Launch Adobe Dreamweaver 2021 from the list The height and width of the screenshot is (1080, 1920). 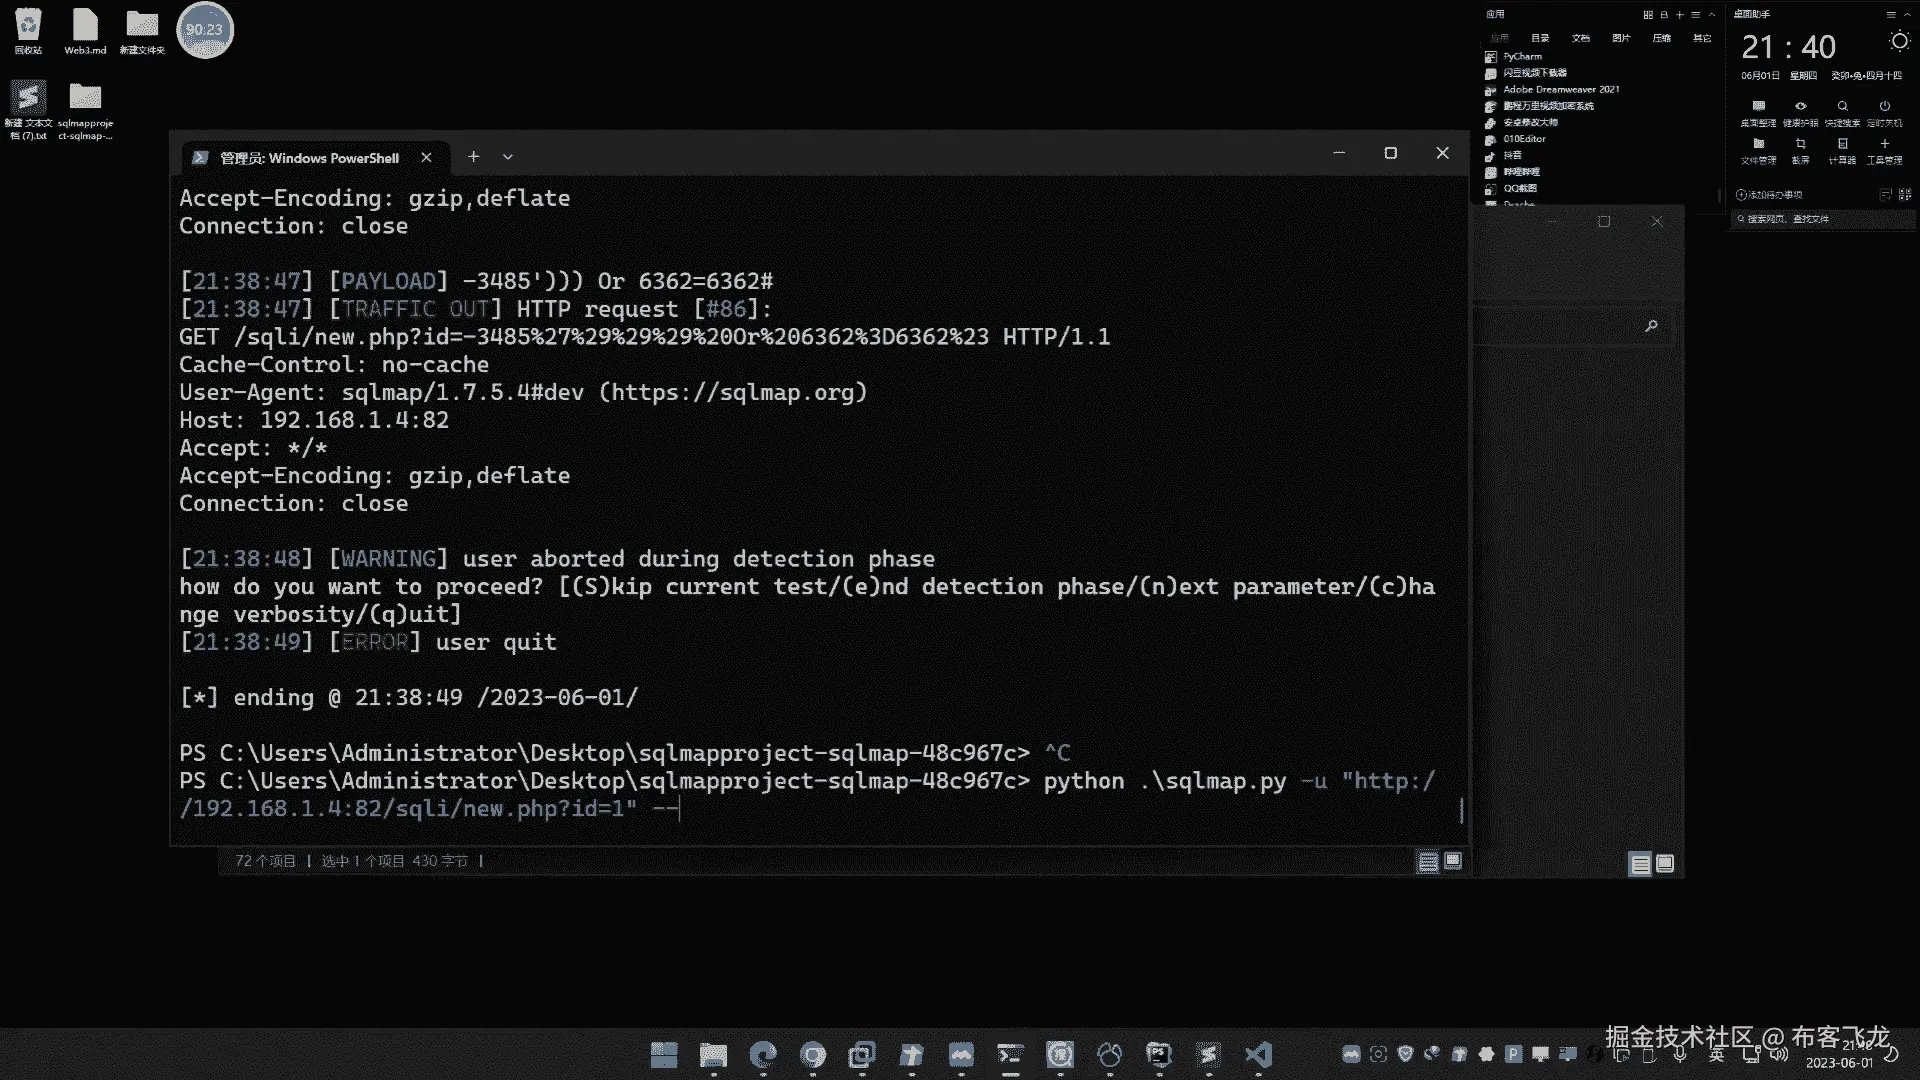coord(1560,90)
